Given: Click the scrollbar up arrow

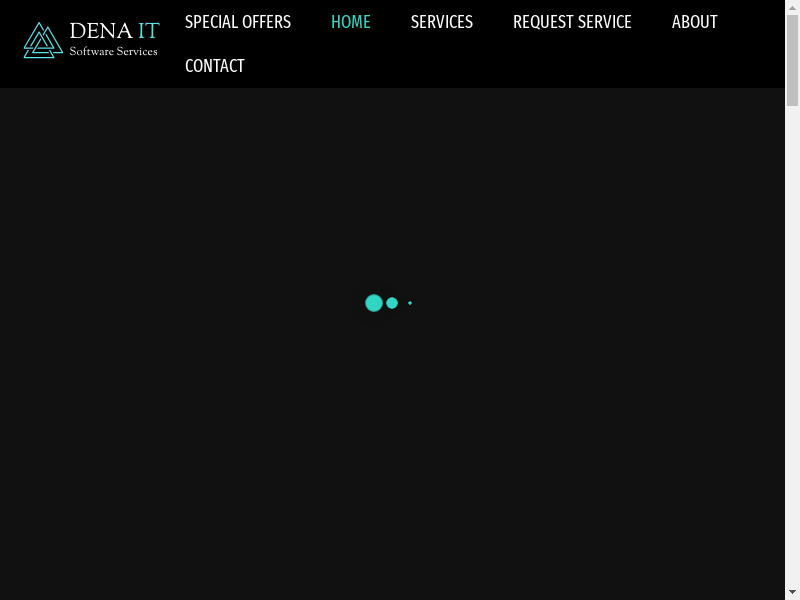Looking at the screenshot, I should [x=792, y=6].
